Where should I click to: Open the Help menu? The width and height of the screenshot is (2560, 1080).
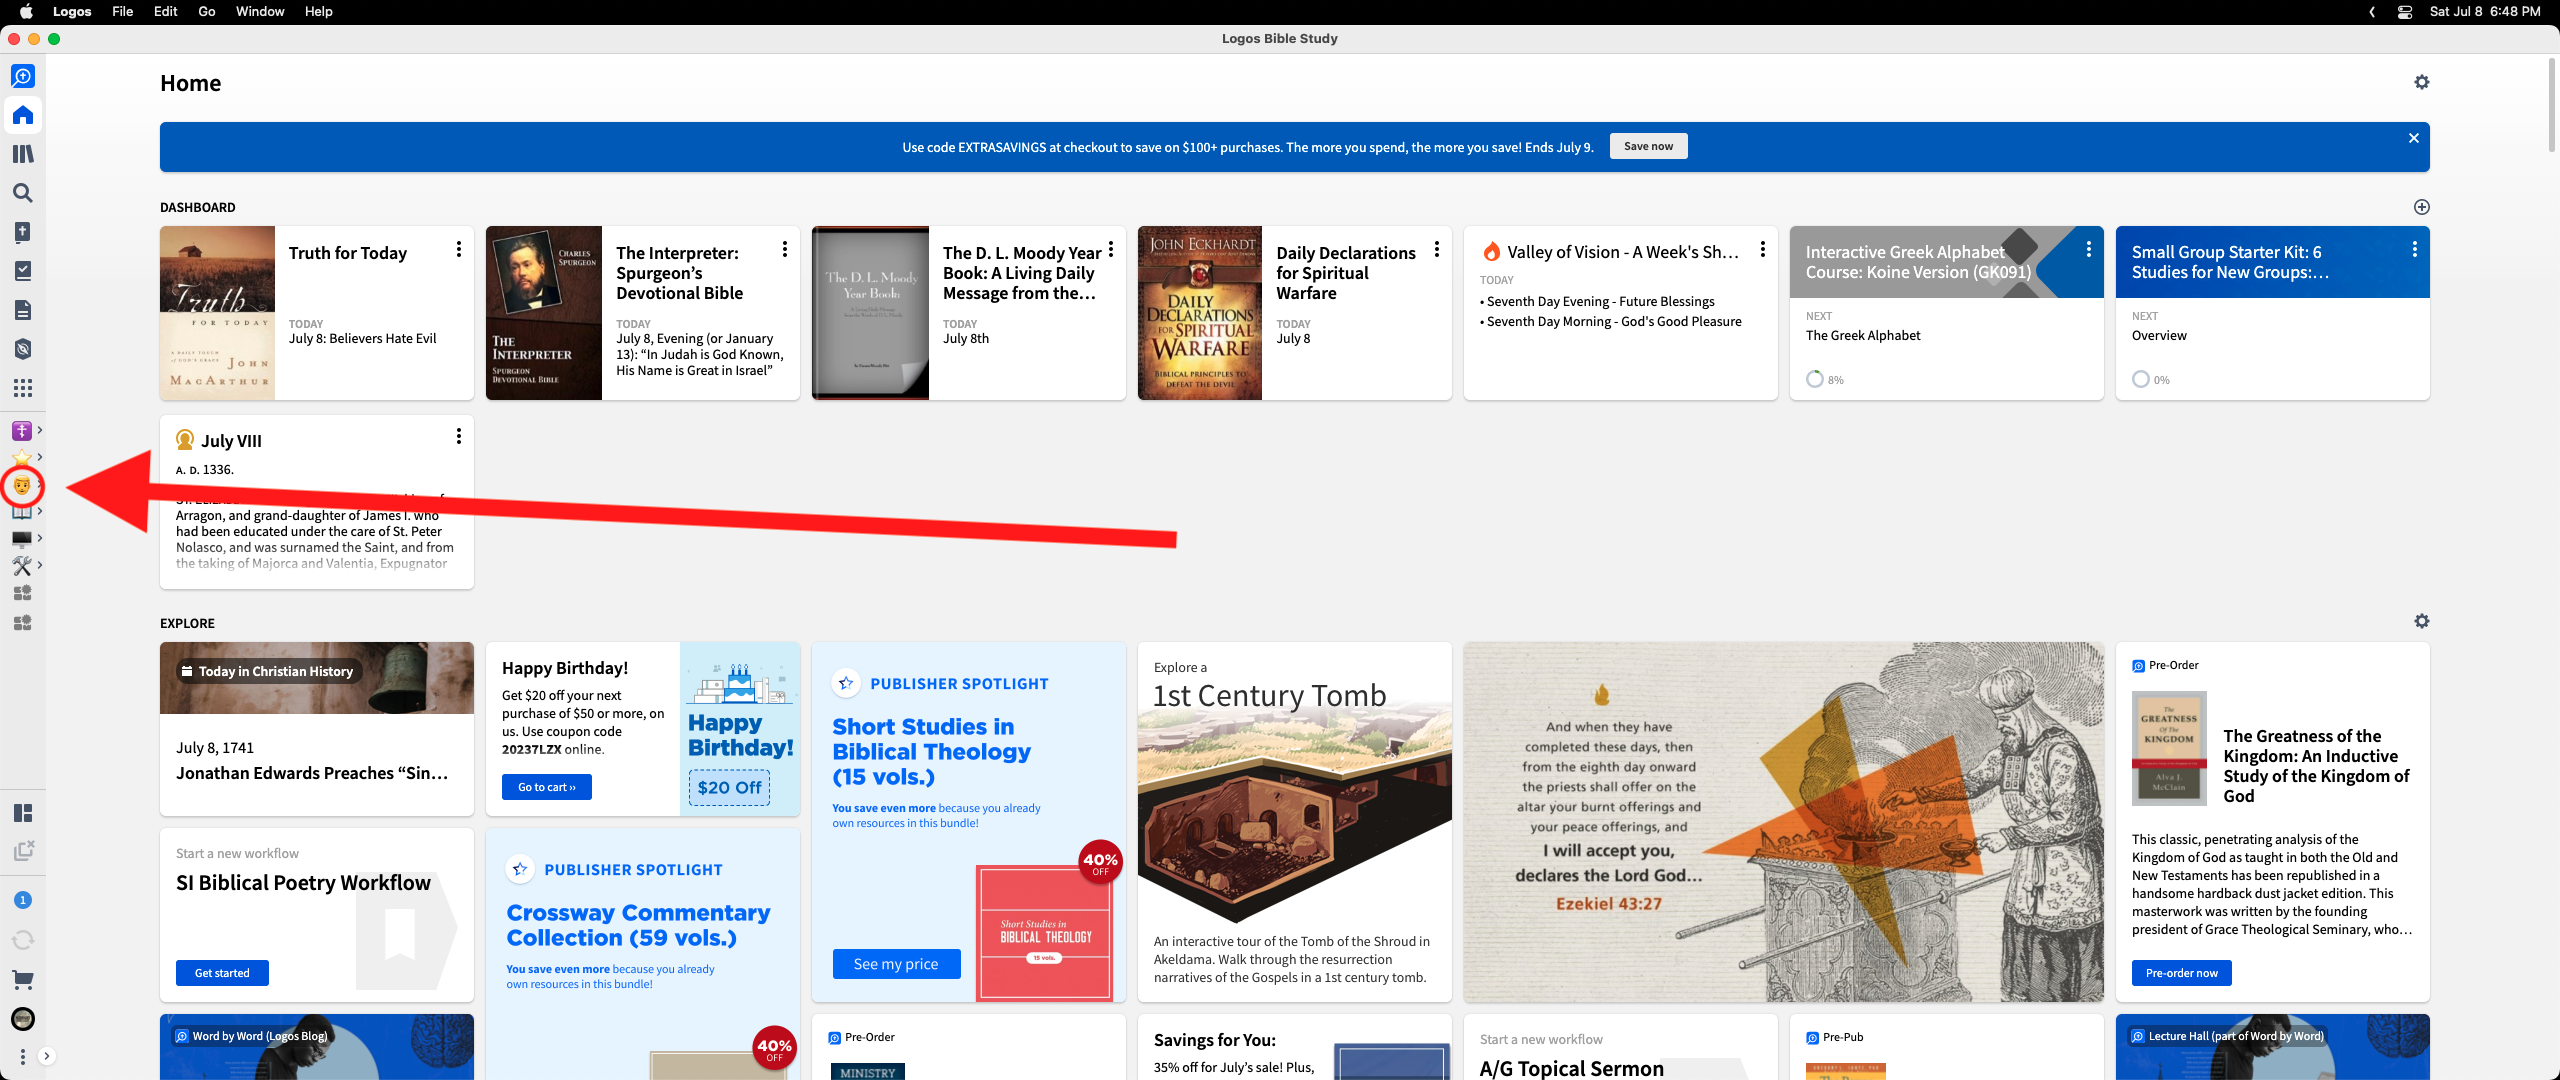318,12
